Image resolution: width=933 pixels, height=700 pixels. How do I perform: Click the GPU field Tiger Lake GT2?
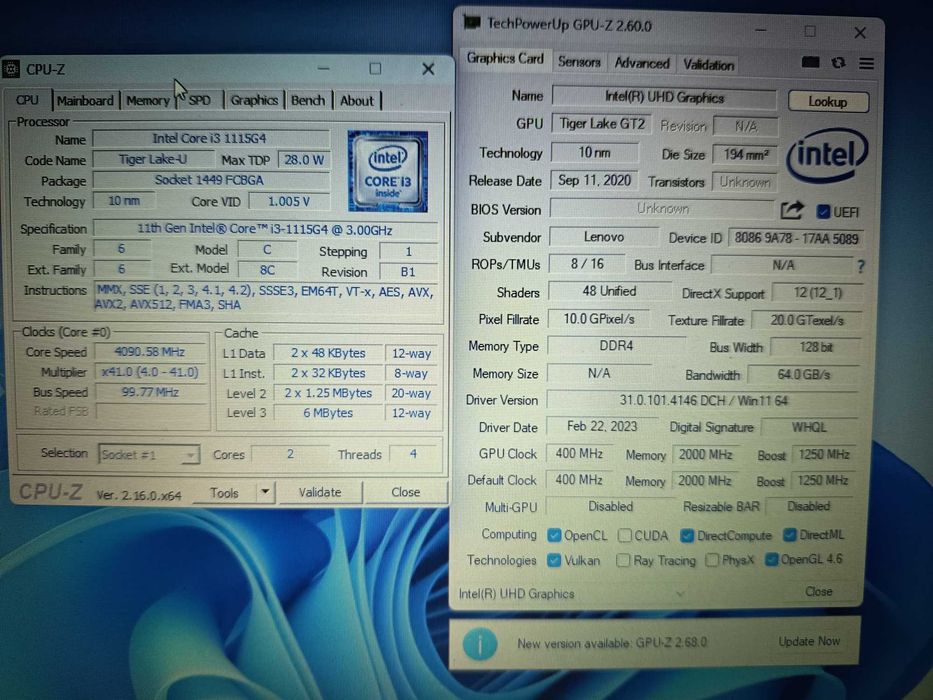(x=602, y=124)
